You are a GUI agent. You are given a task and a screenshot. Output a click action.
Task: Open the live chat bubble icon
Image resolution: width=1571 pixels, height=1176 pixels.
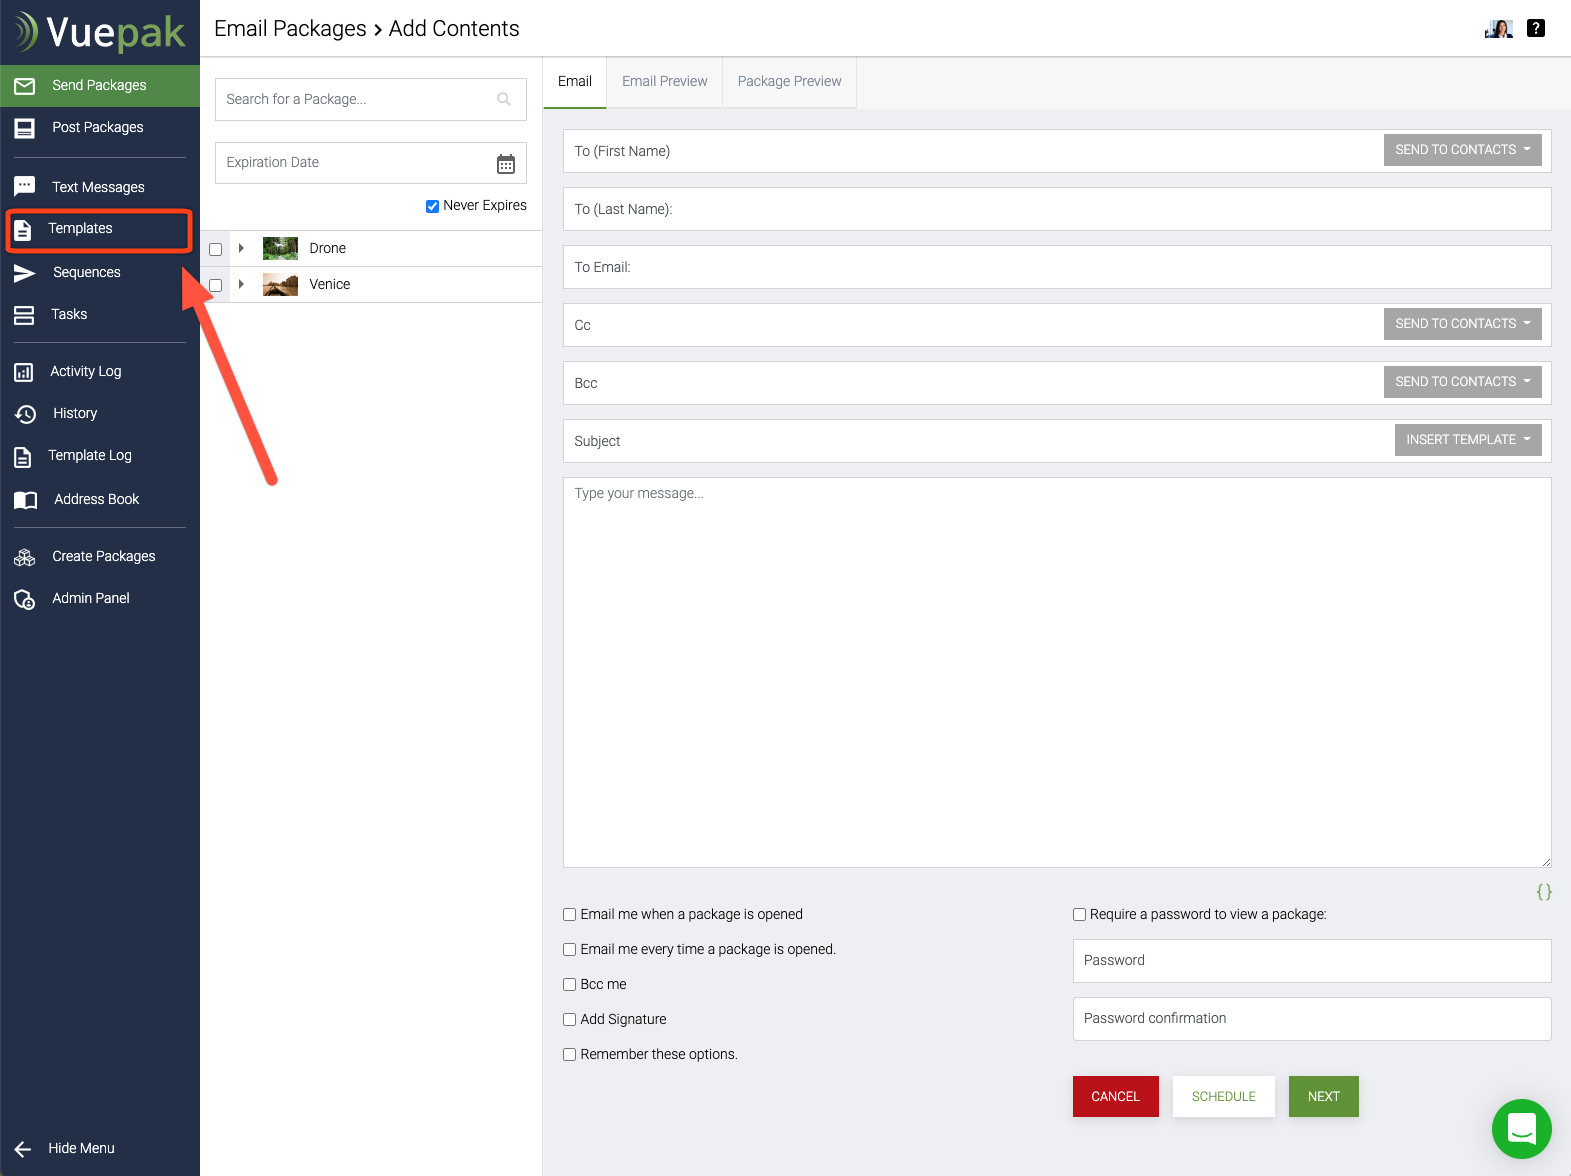[1521, 1128]
